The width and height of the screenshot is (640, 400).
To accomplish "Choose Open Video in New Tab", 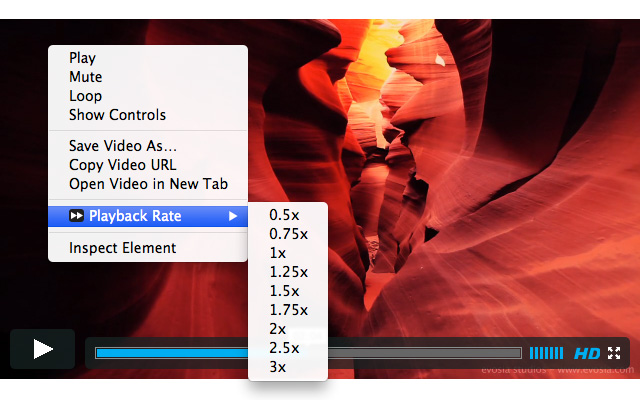I will click(x=148, y=184).
